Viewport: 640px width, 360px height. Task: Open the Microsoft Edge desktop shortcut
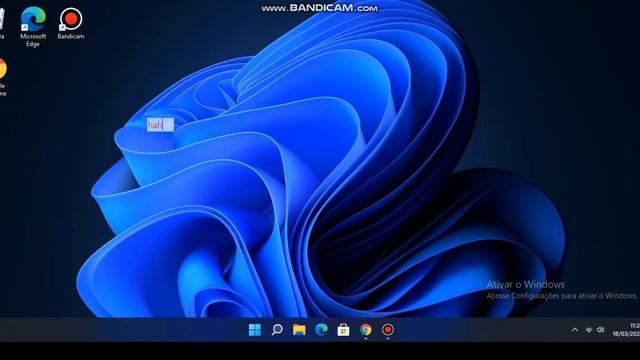33,27
